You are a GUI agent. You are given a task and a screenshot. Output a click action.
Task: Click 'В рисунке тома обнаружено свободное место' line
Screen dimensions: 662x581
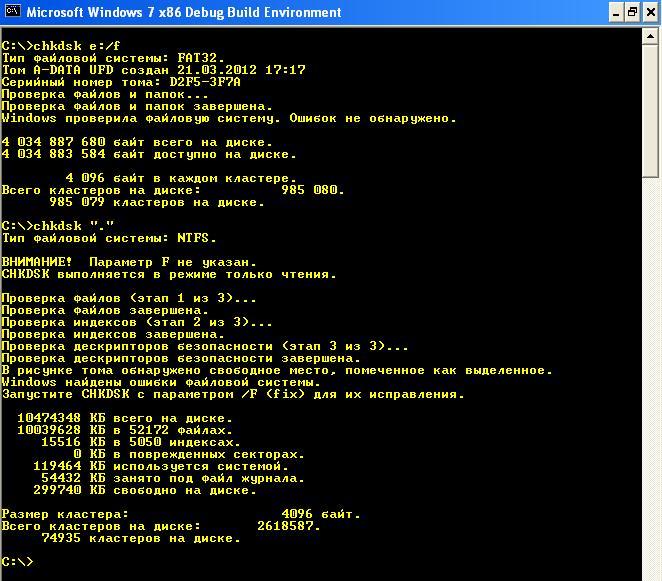(x=277, y=370)
